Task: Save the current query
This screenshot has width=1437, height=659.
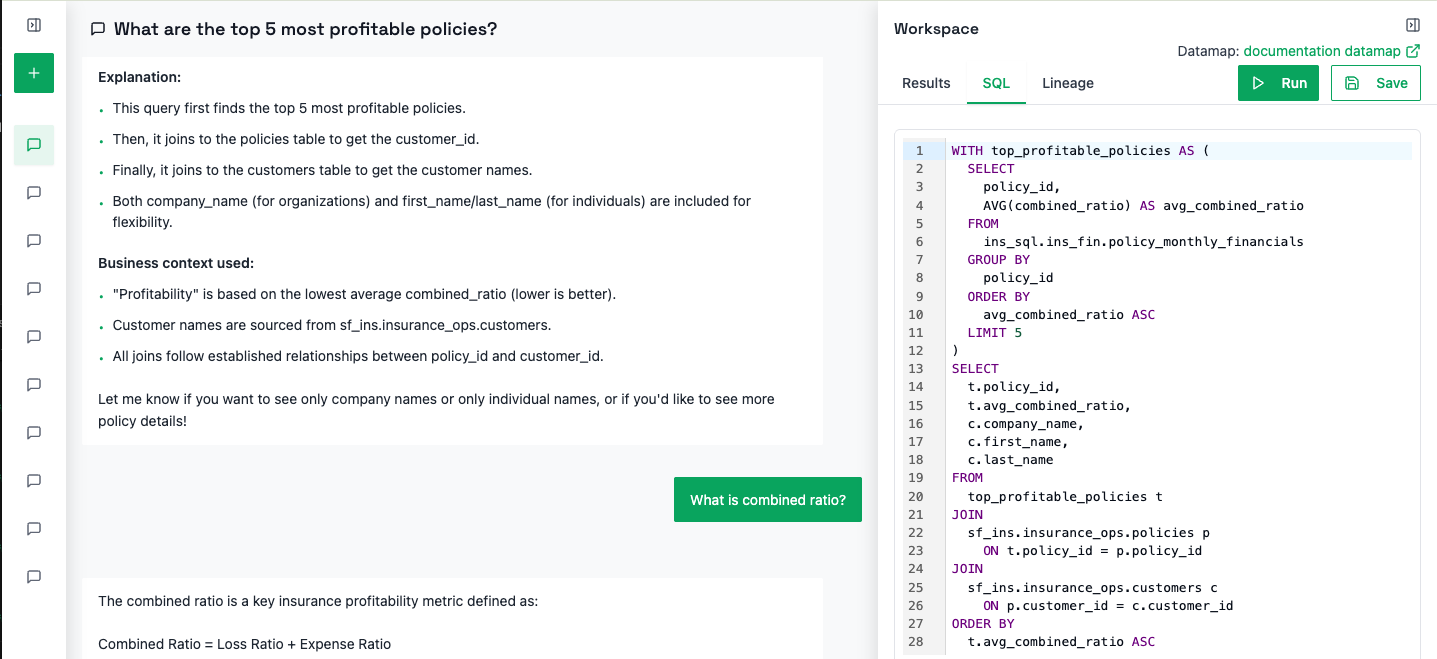Action: (x=1375, y=83)
